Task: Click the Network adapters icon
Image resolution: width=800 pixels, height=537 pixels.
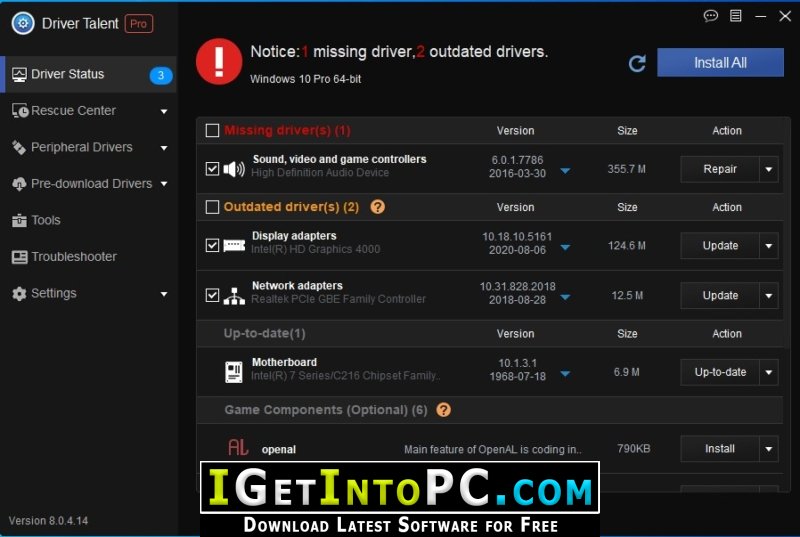Action: point(234,296)
